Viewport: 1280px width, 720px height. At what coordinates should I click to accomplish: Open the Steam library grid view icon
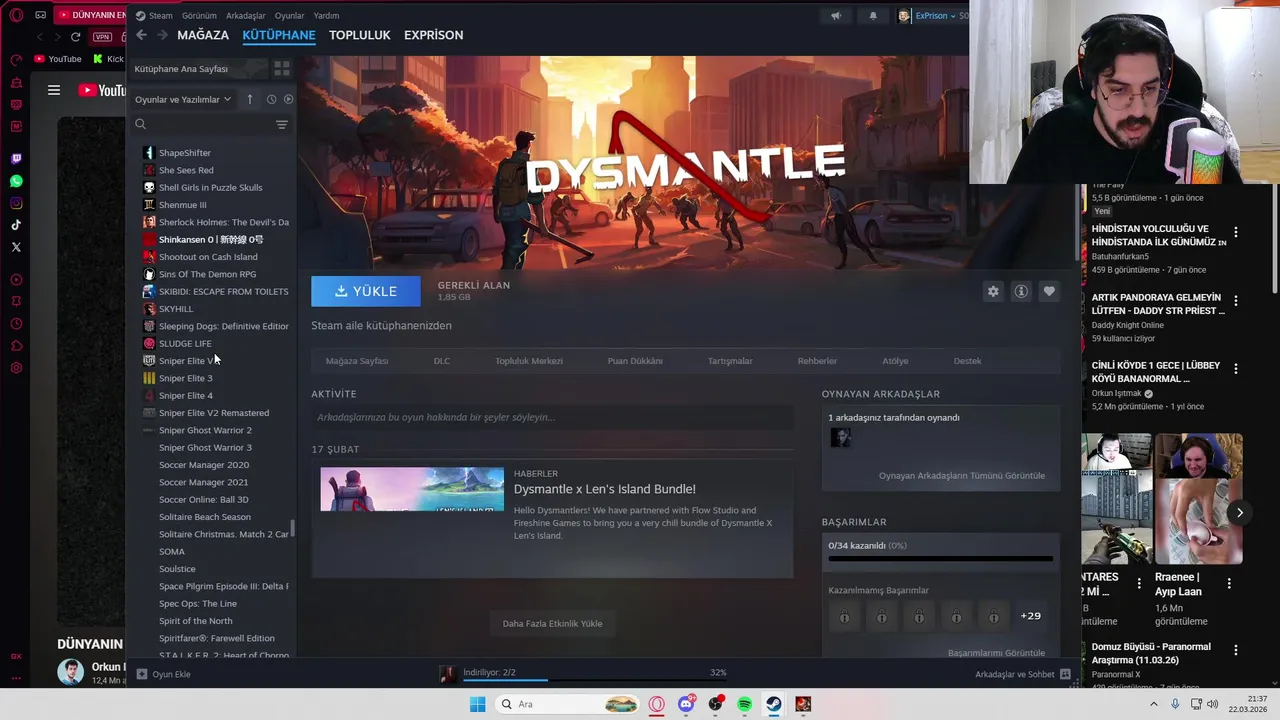282,69
